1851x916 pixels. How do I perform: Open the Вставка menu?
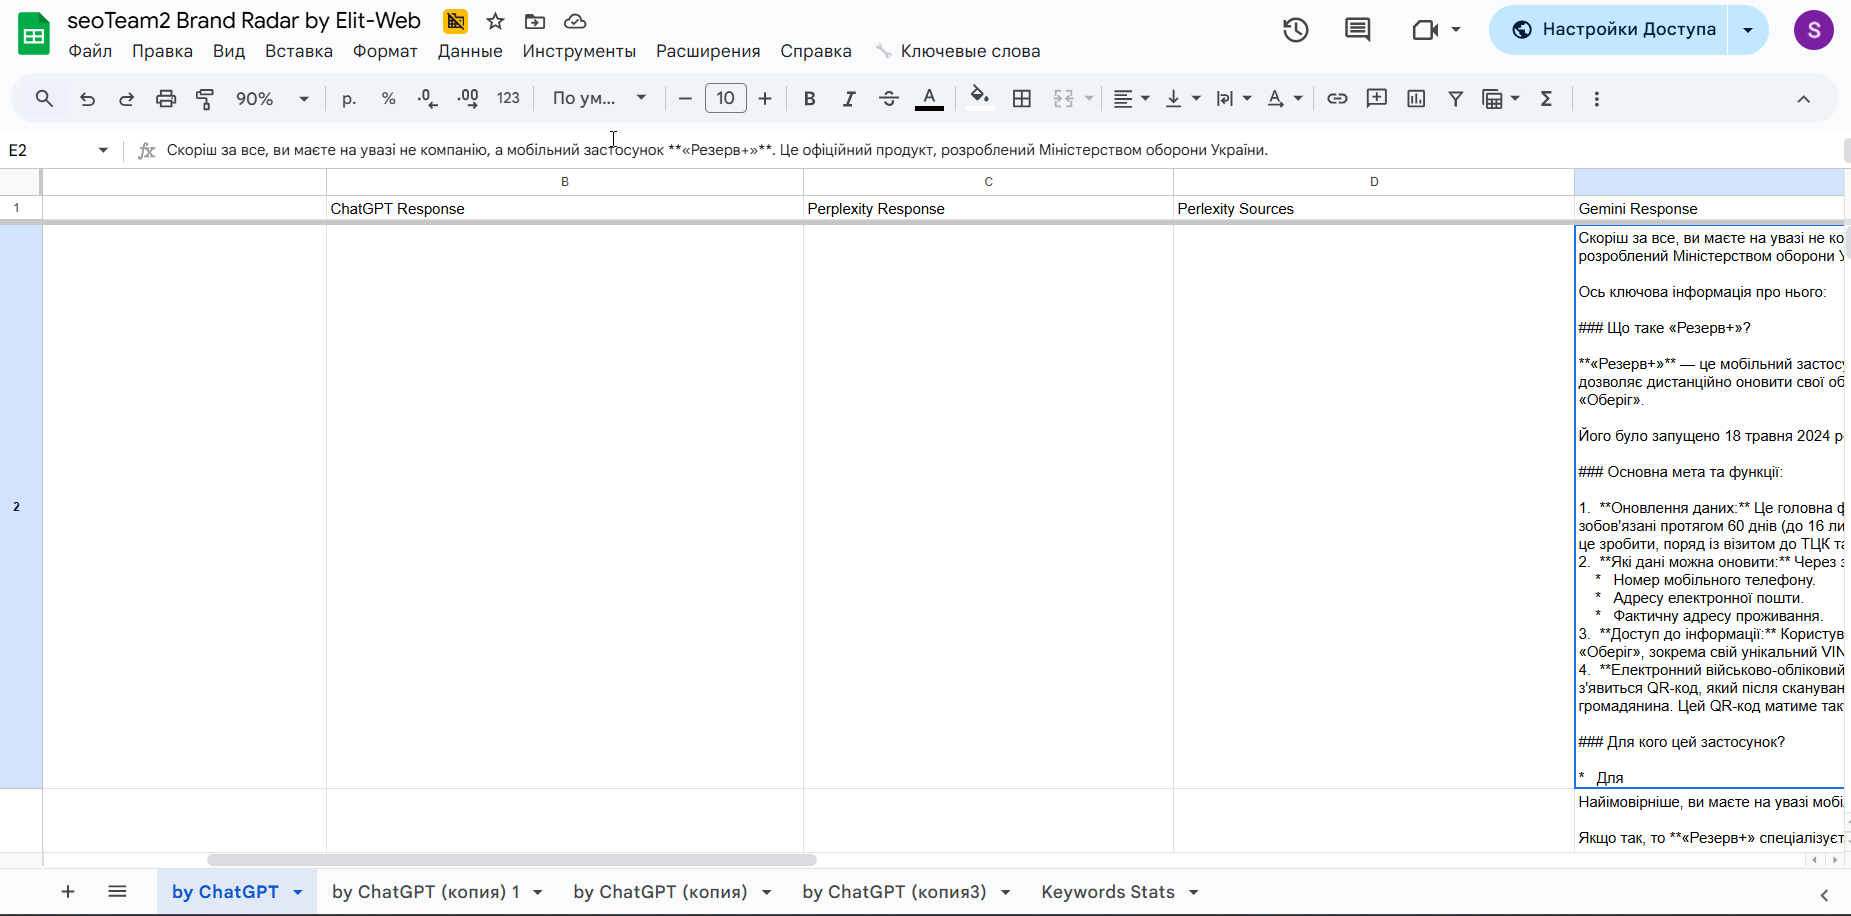[299, 51]
